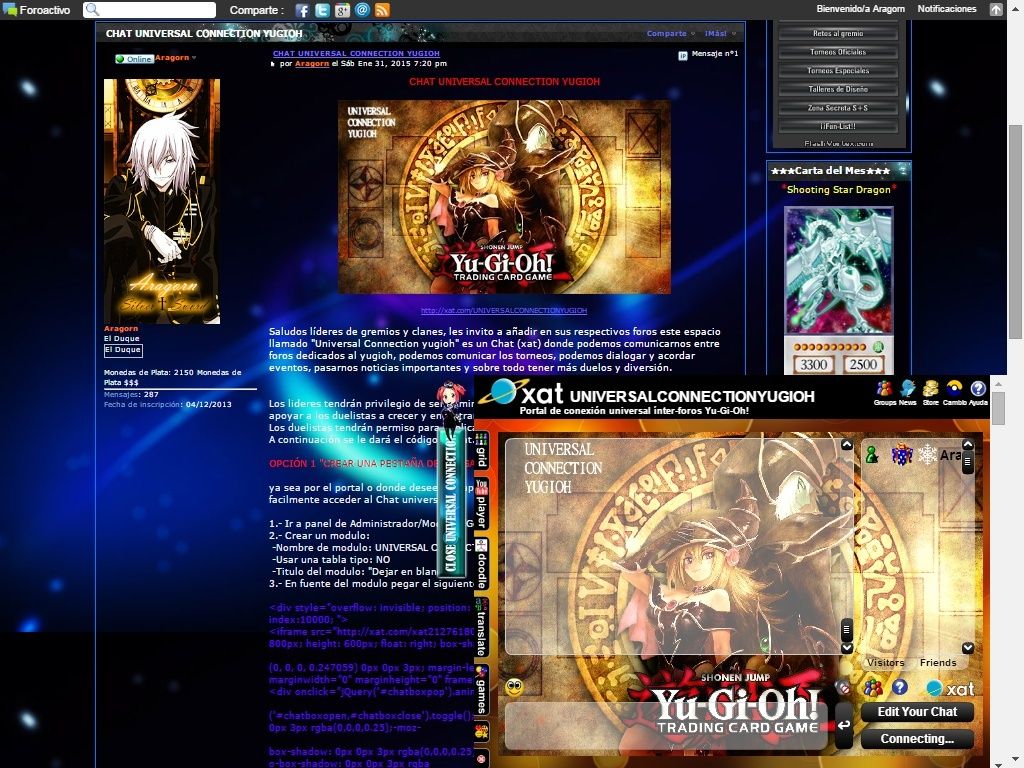Share the topic via the Google Plus icon
1024x768 pixels.
[342, 10]
